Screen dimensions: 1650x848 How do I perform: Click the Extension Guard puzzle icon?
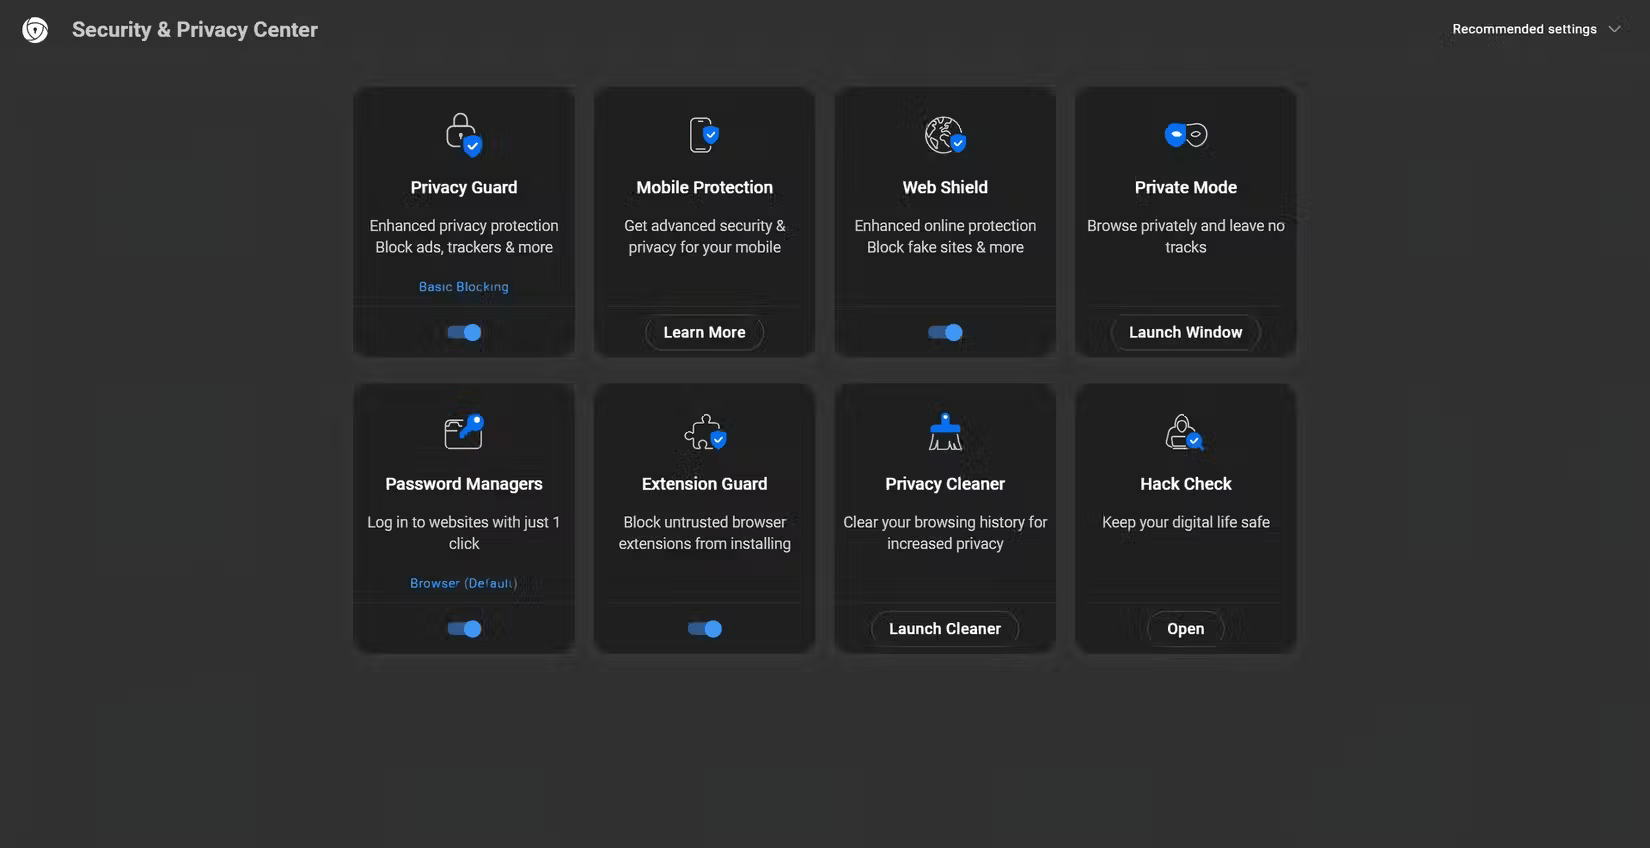(705, 431)
